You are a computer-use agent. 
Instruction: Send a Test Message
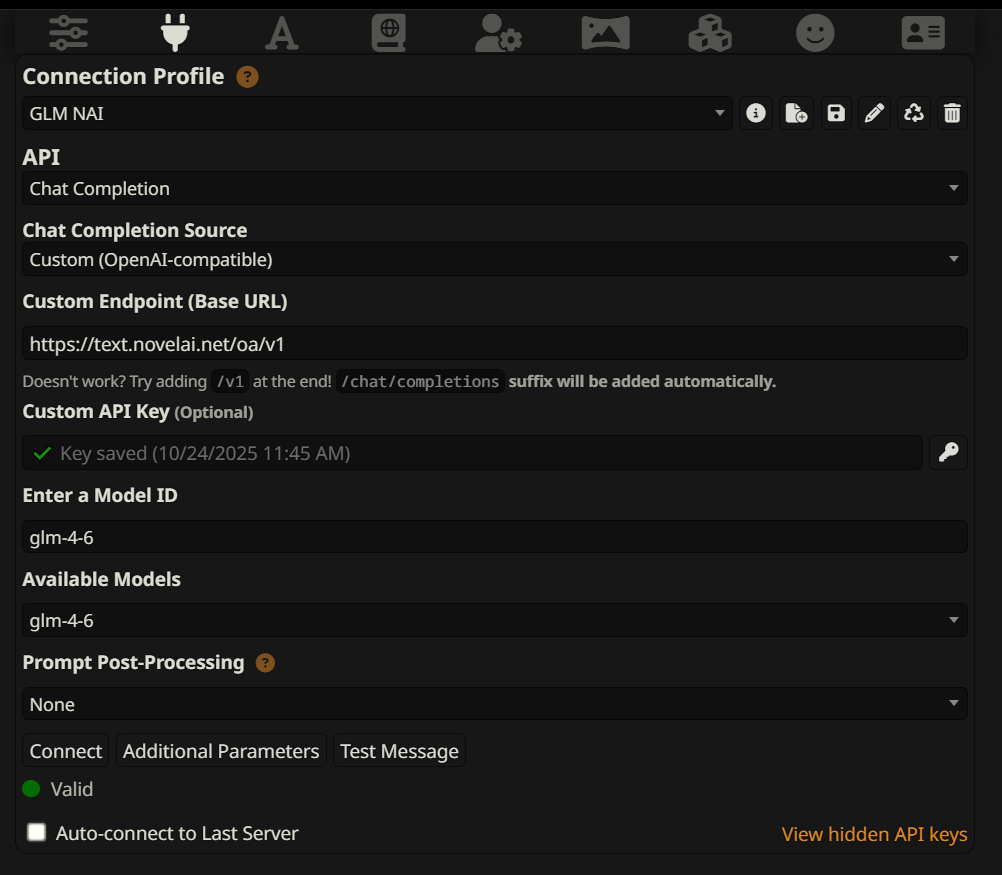click(x=399, y=750)
